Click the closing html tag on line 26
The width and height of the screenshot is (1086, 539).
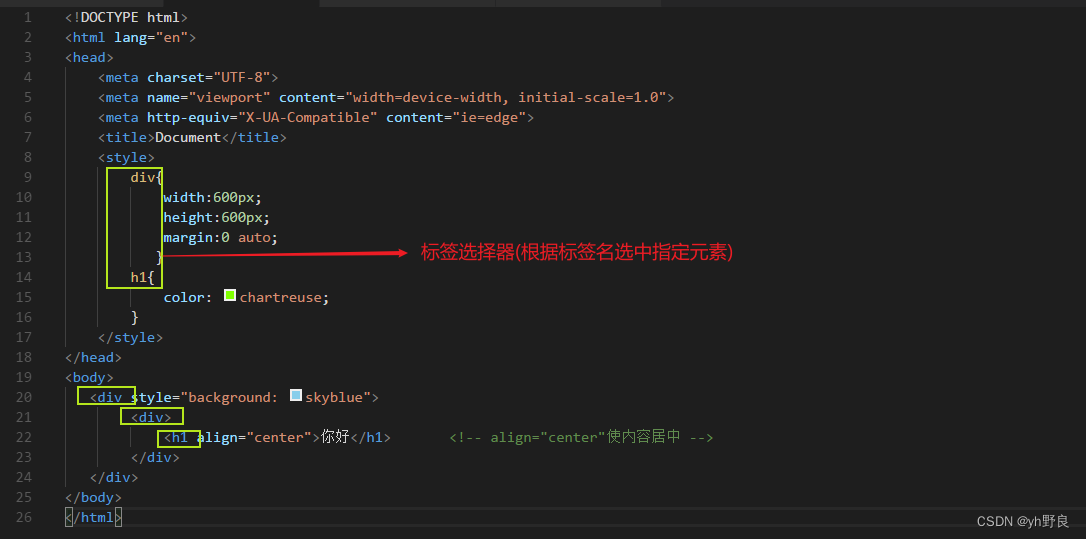click(94, 518)
